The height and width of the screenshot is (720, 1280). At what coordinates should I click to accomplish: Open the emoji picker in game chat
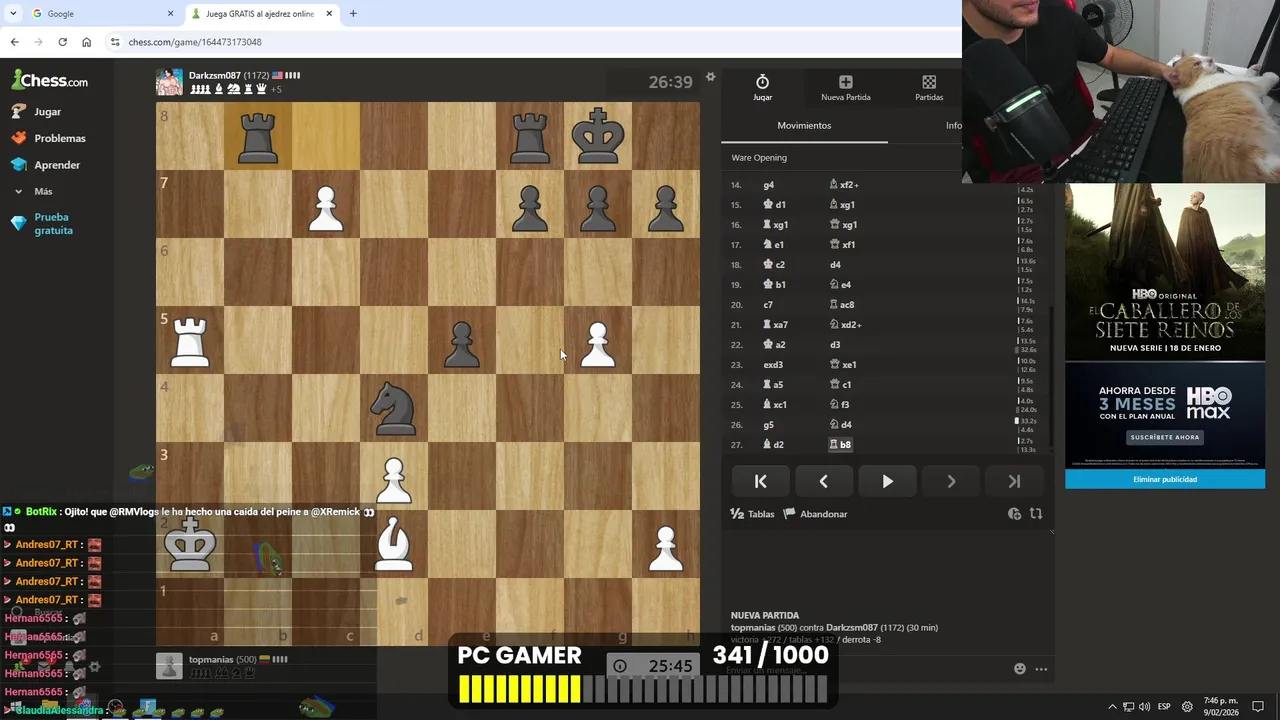(1020, 669)
